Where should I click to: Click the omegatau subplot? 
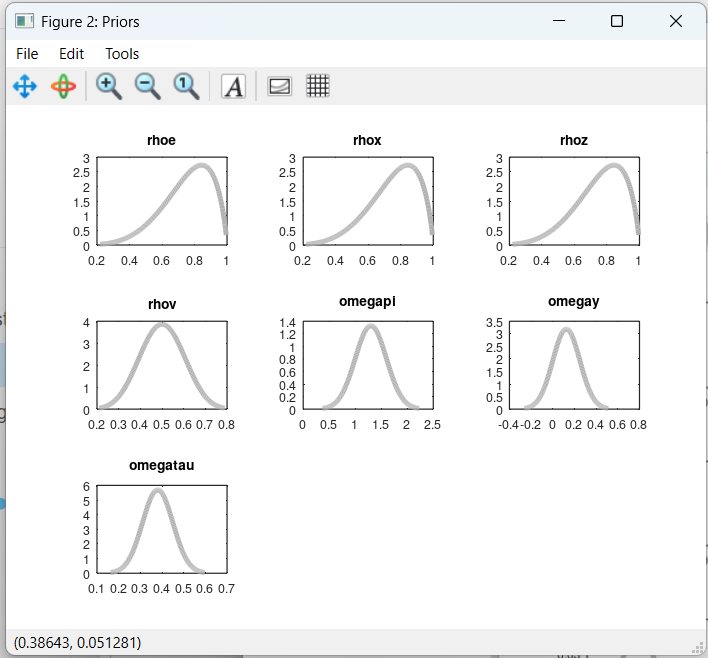(x=161, y=530)
